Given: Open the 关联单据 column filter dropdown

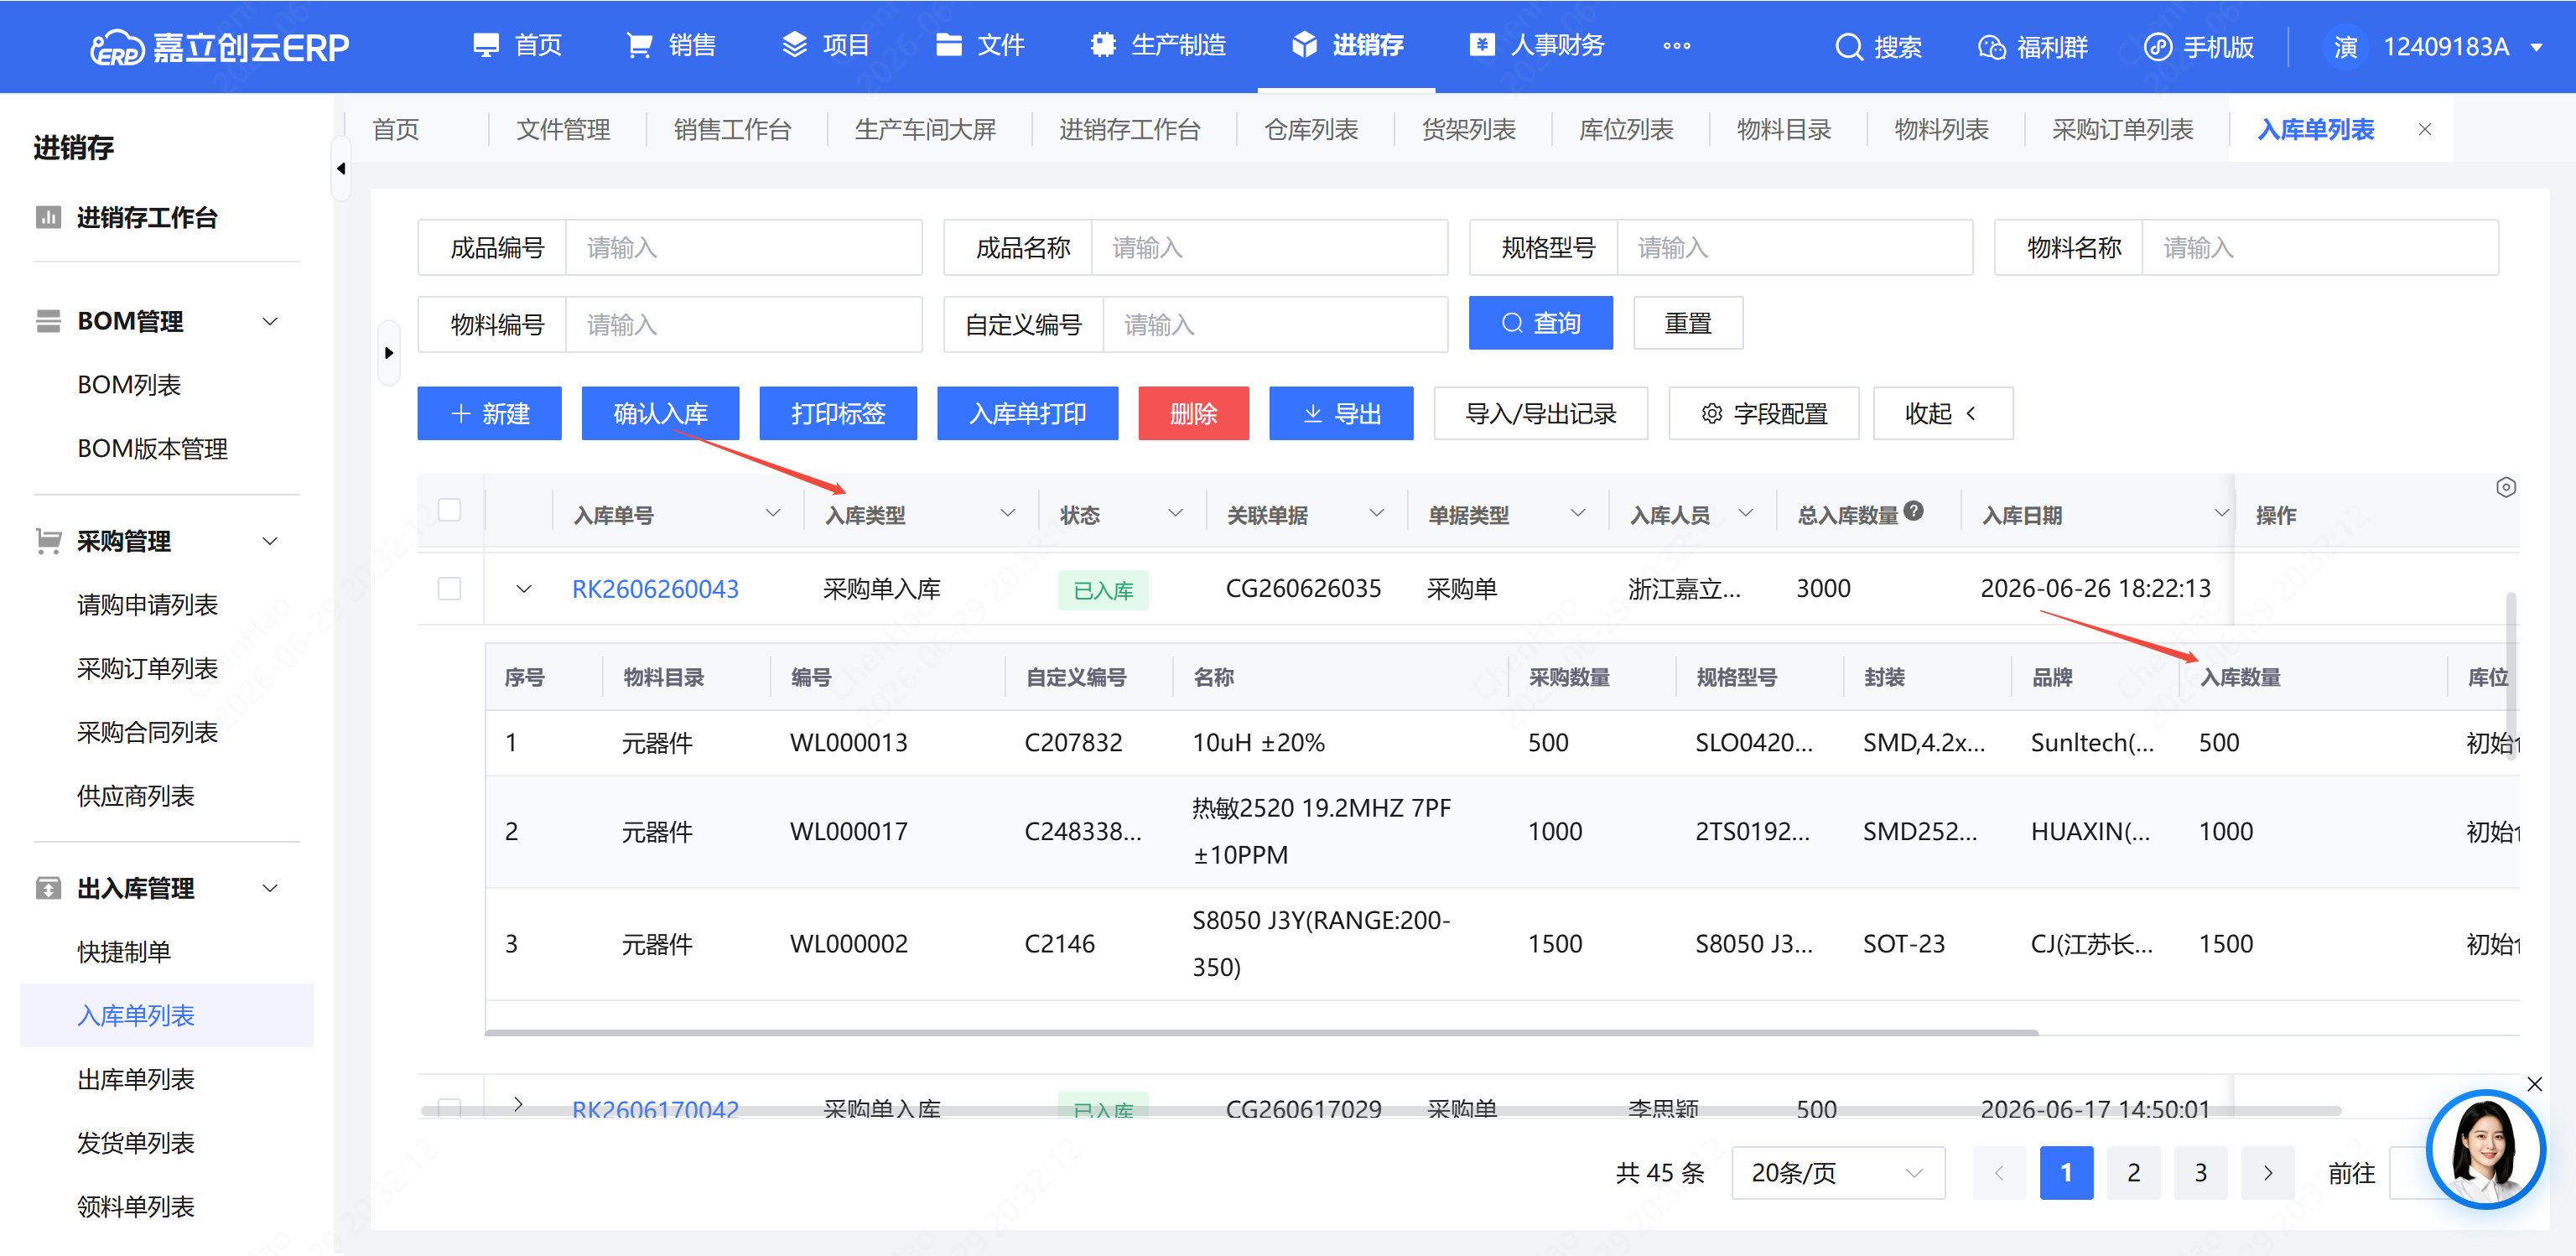Looking at the screenshot, I should click(x=1376, y=513).
